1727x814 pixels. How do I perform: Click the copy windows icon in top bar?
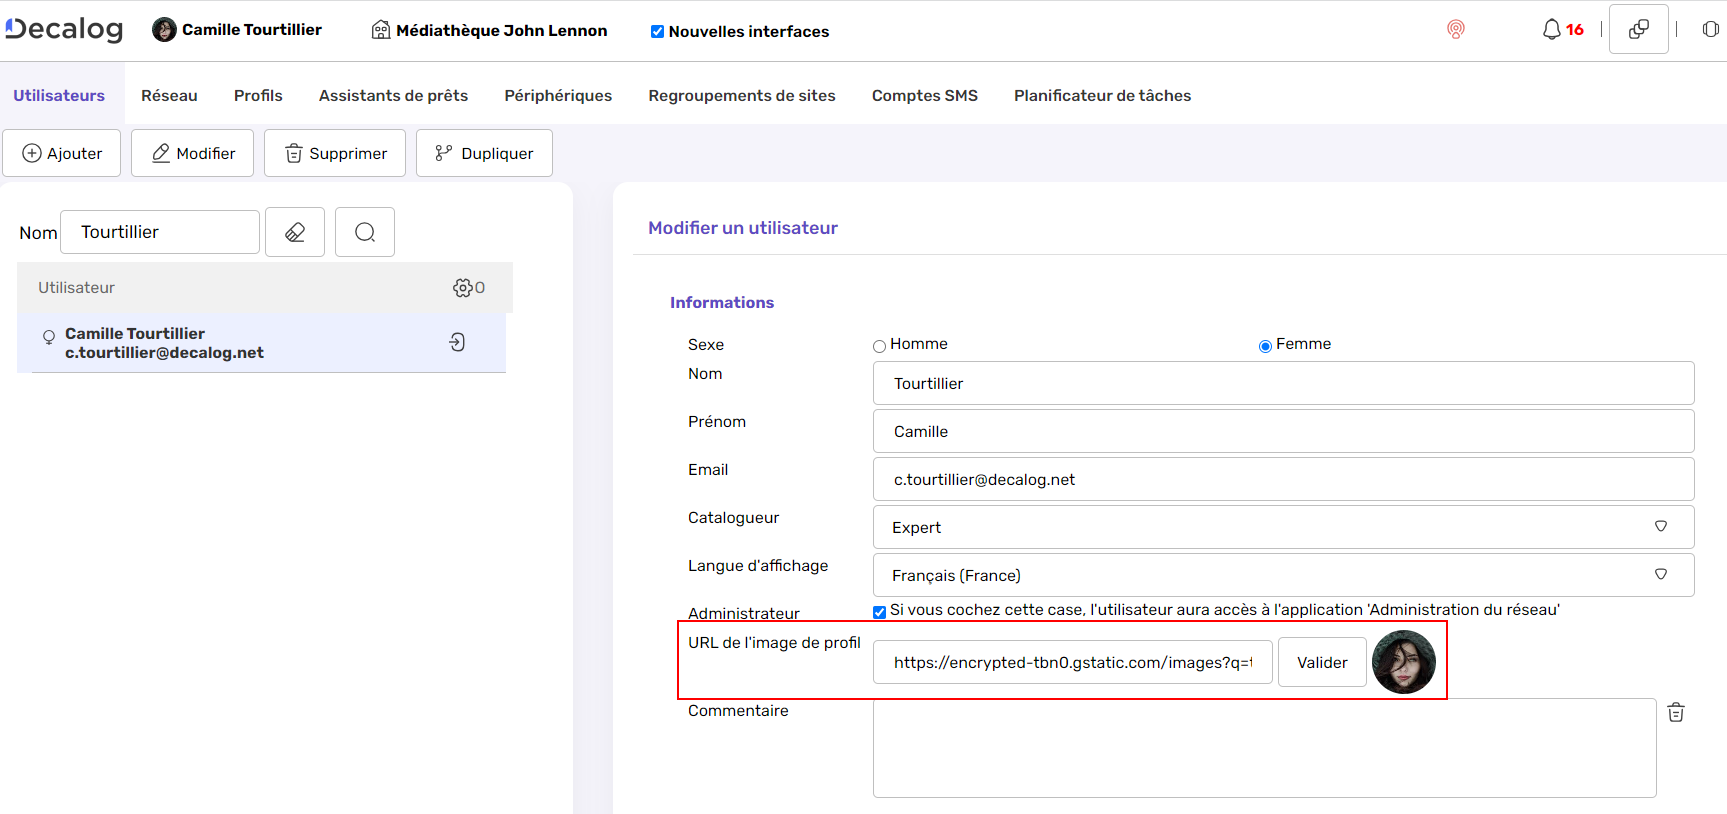pos(1638,30)
